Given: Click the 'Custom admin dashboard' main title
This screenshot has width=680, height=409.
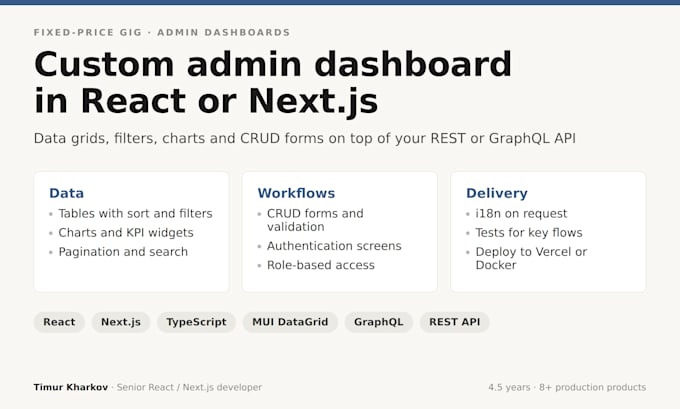Looking at the screenshot, I should click(x=273, y=82).
